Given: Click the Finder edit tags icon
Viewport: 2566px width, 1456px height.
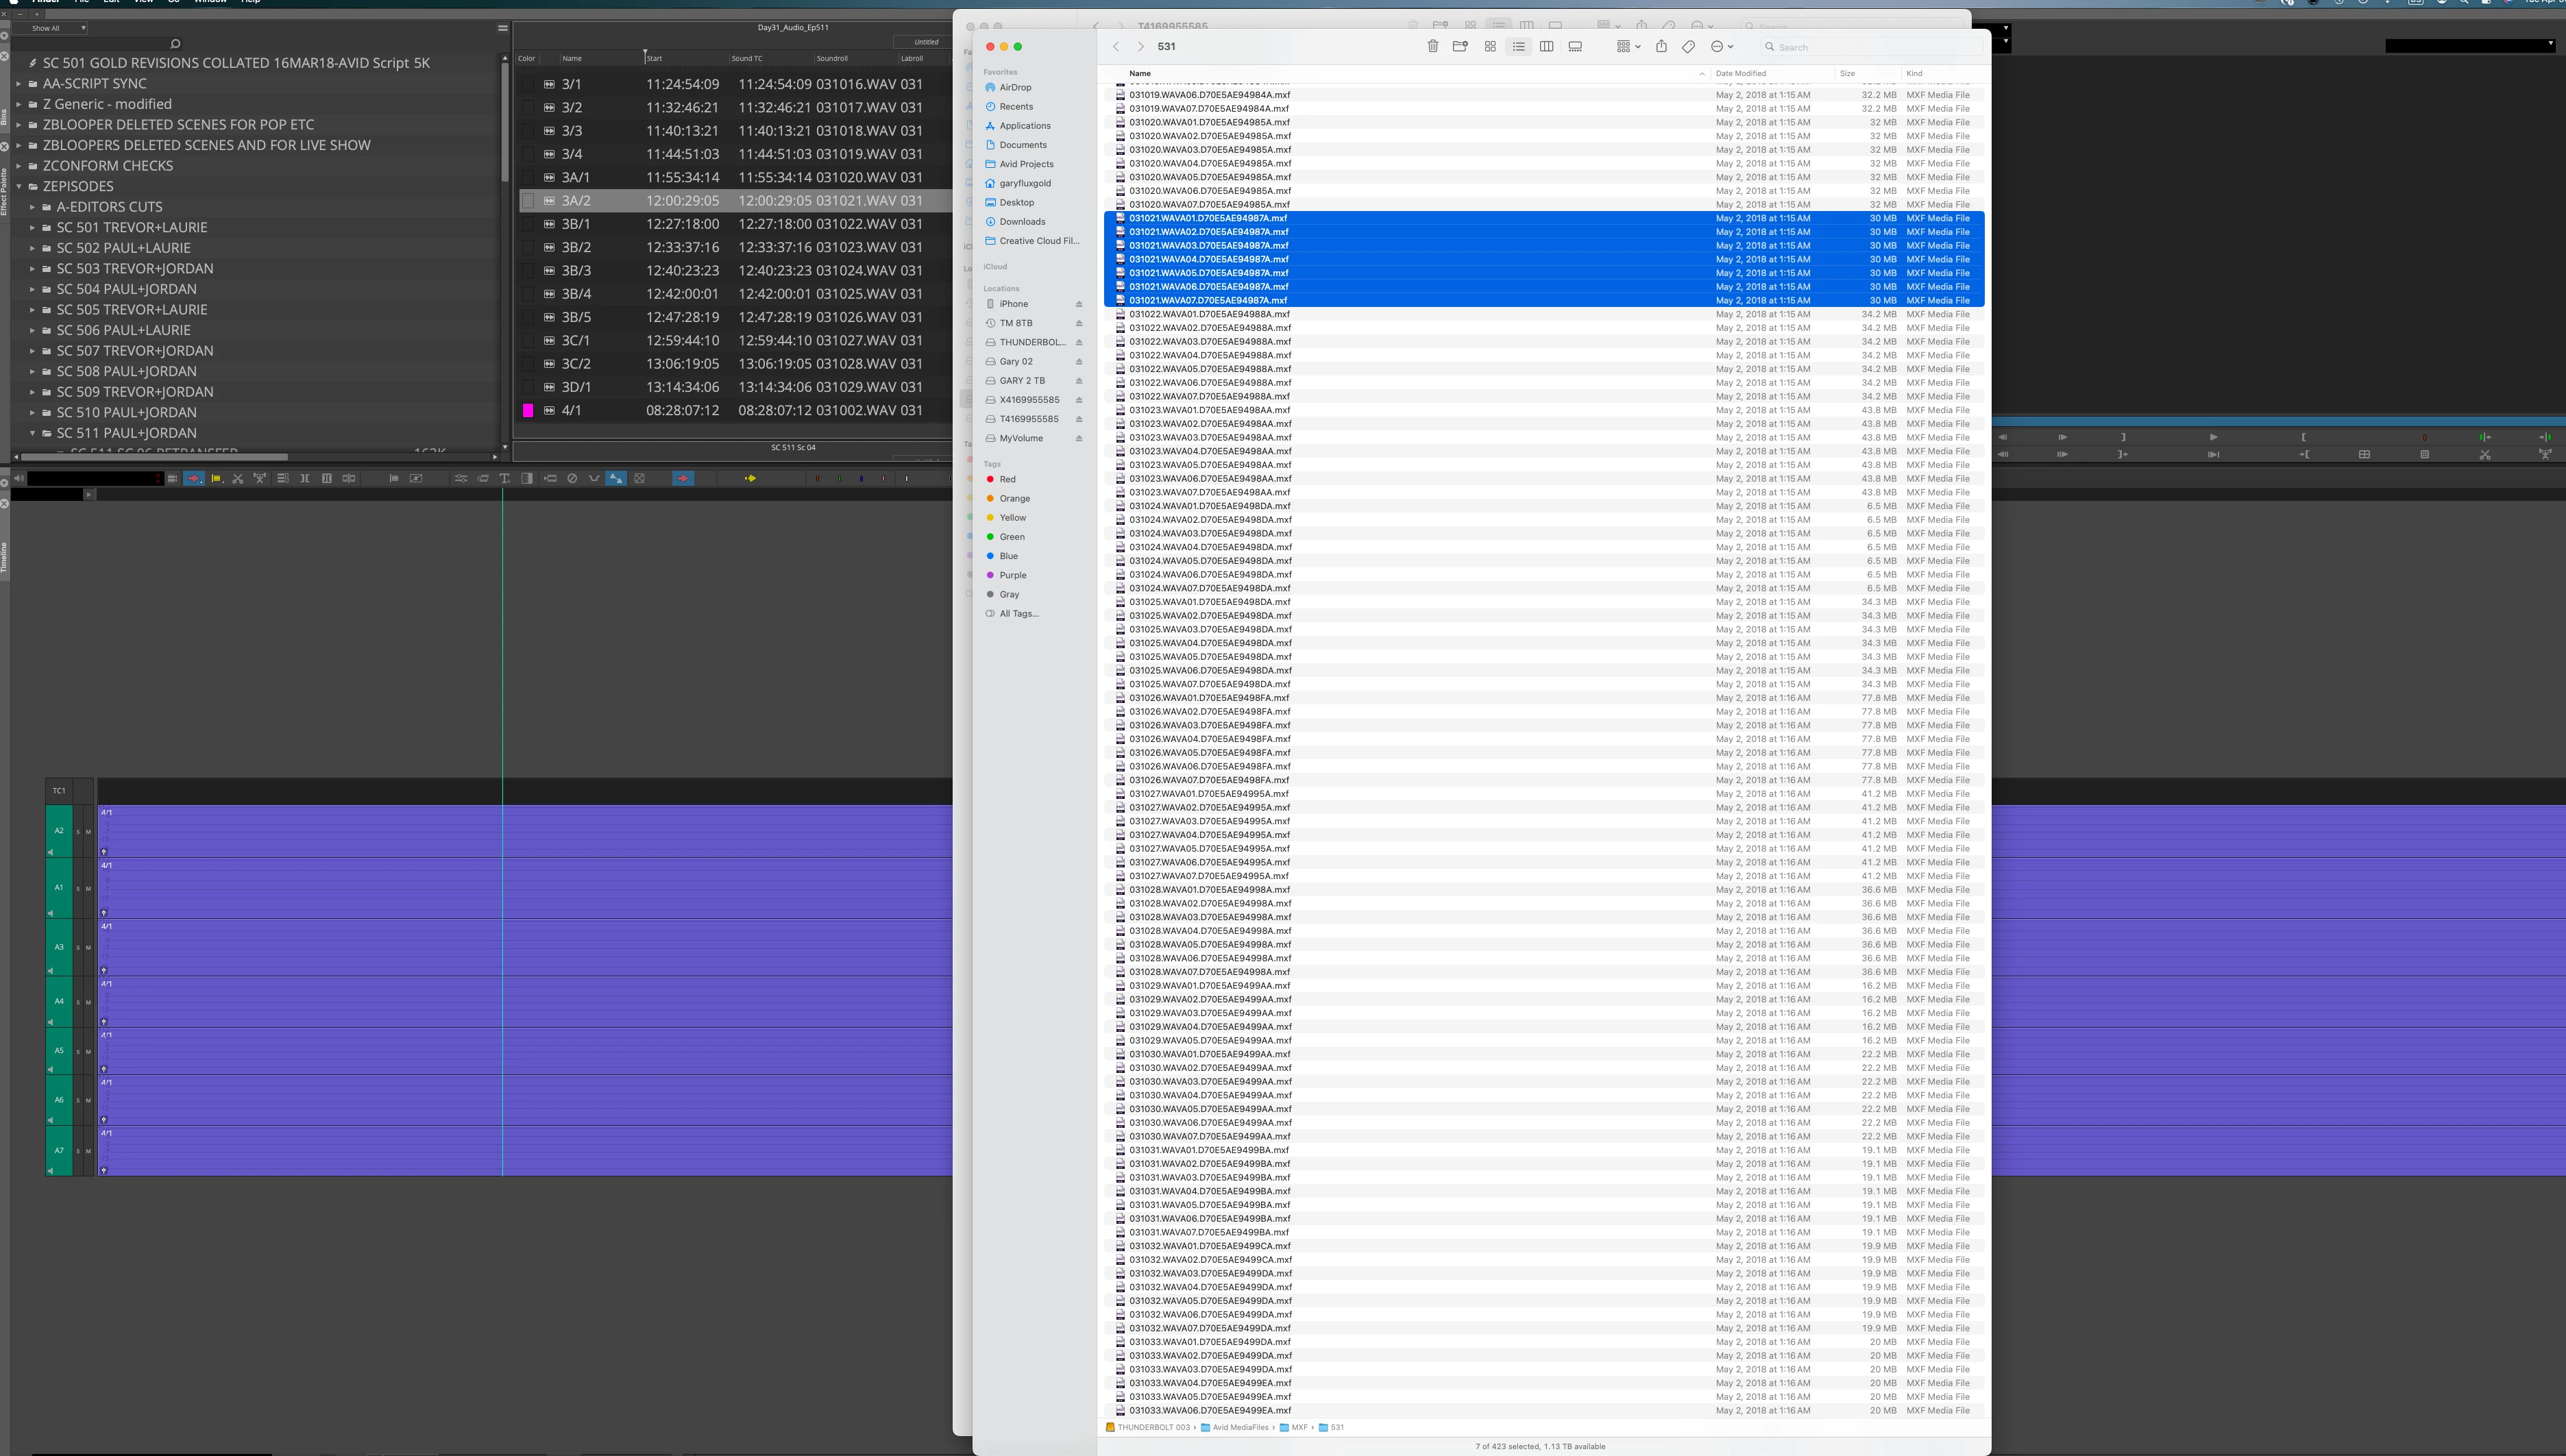Looking at the screenshot, I should point(1688,46).
